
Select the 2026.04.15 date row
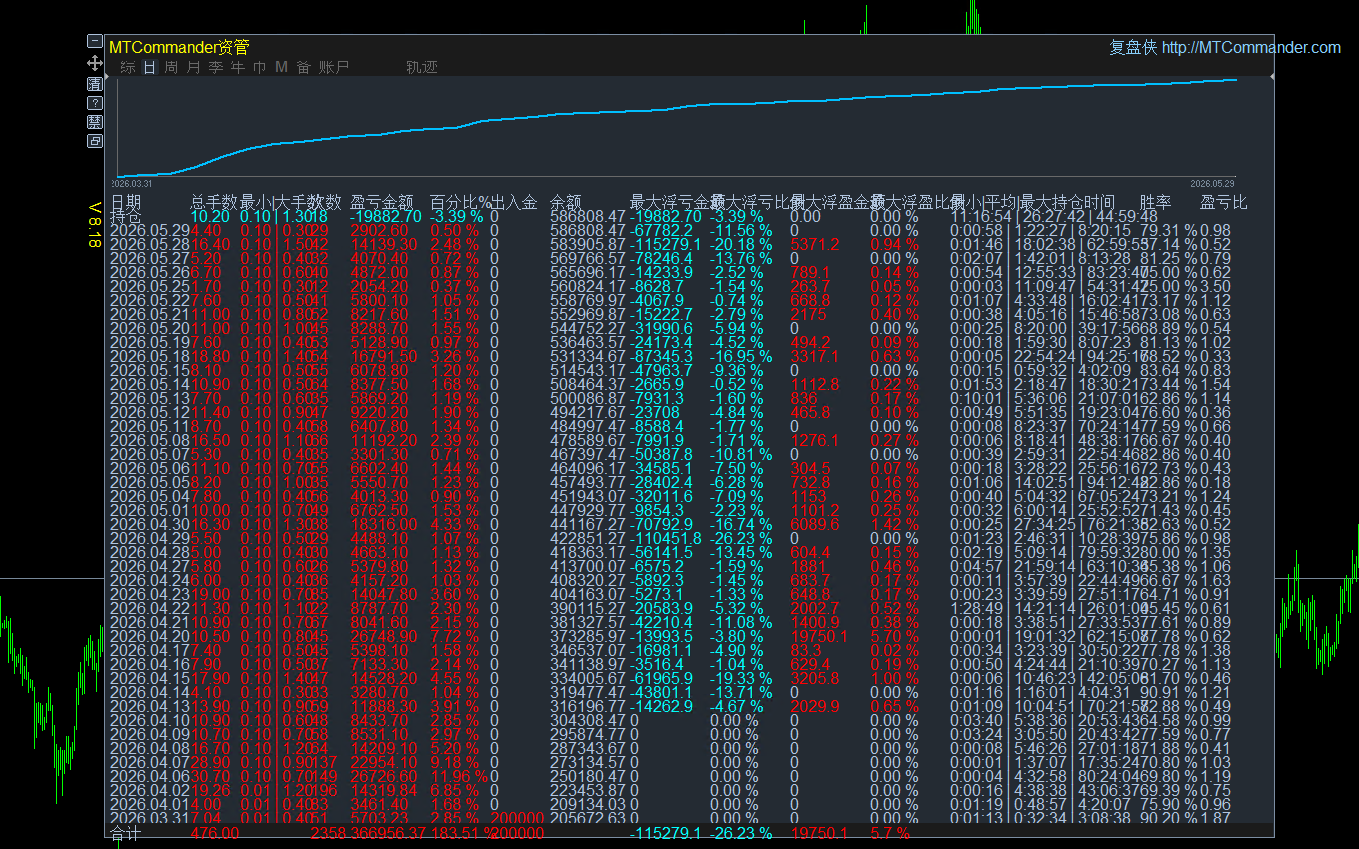coord(149,678)
